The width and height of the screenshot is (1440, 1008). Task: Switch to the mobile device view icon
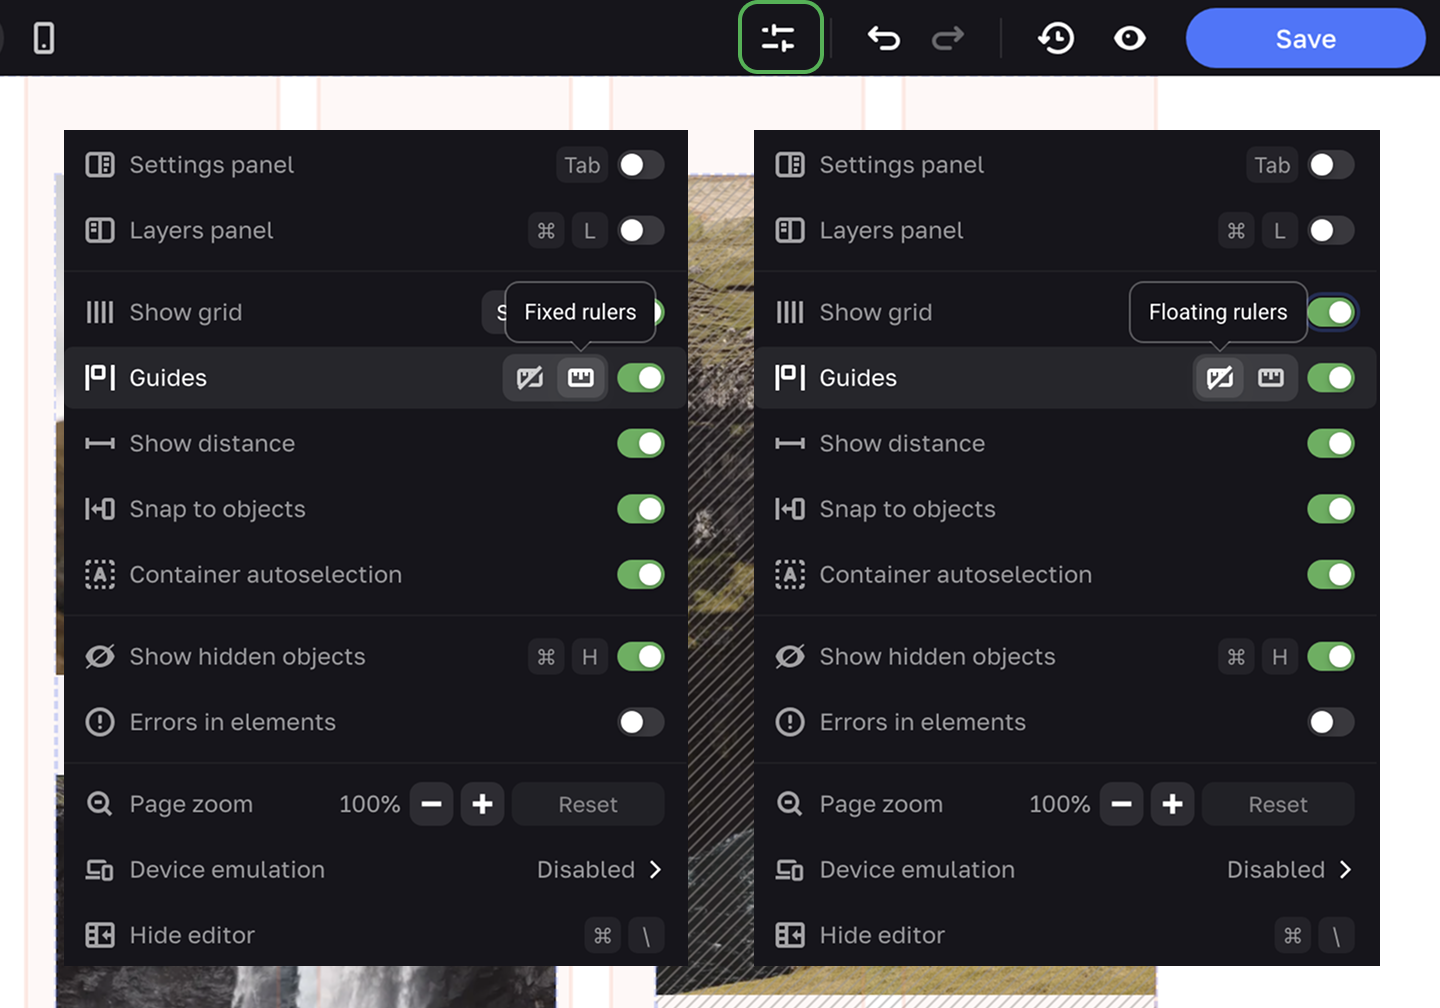click(44, 39)
